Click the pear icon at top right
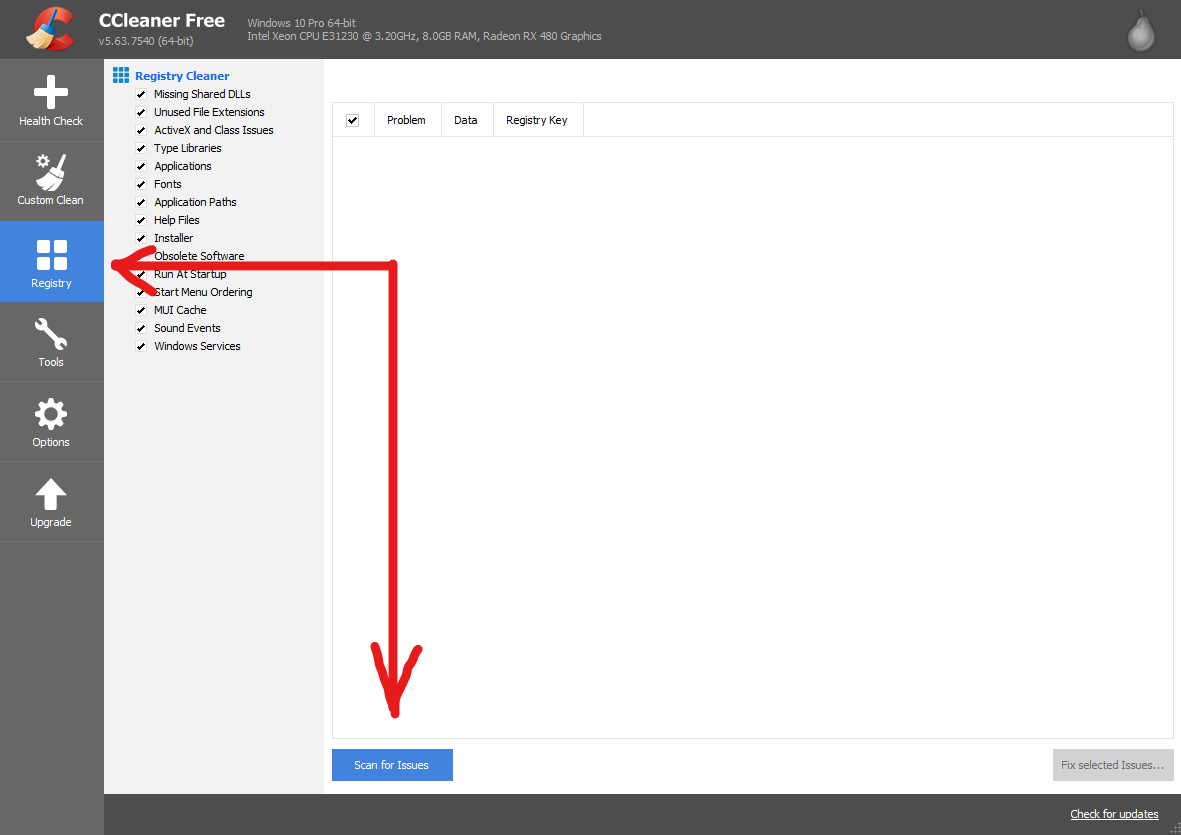The height and width of the screenshot is (835, 1181). [x=1141, y=30]
